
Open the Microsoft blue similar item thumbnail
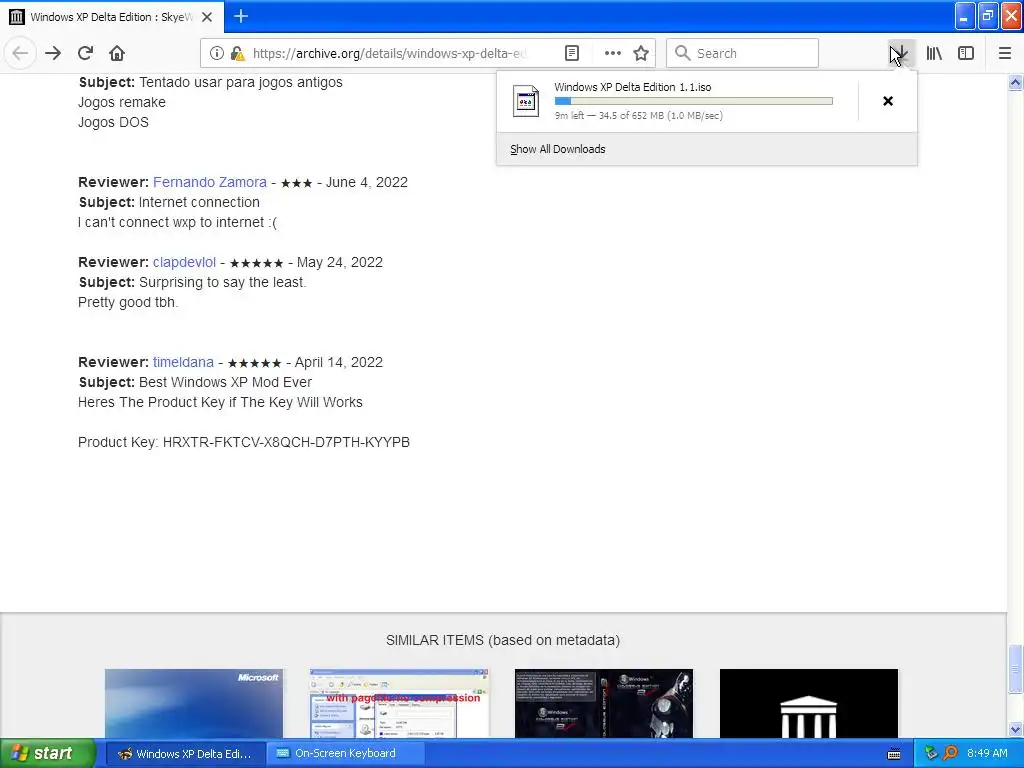(x=194, y=703)
